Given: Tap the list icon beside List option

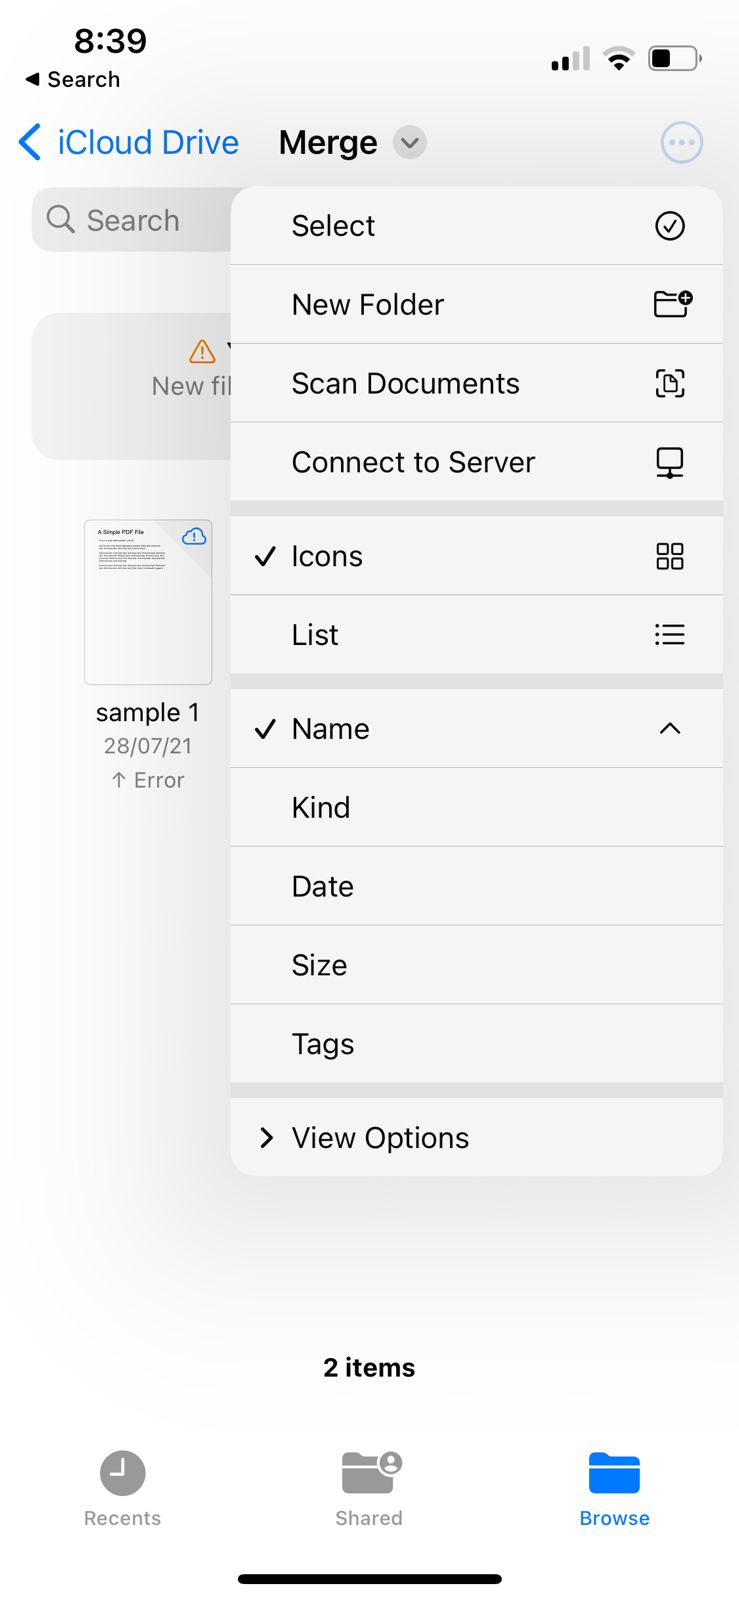Looking at the screenshot, I should [669, 635].
